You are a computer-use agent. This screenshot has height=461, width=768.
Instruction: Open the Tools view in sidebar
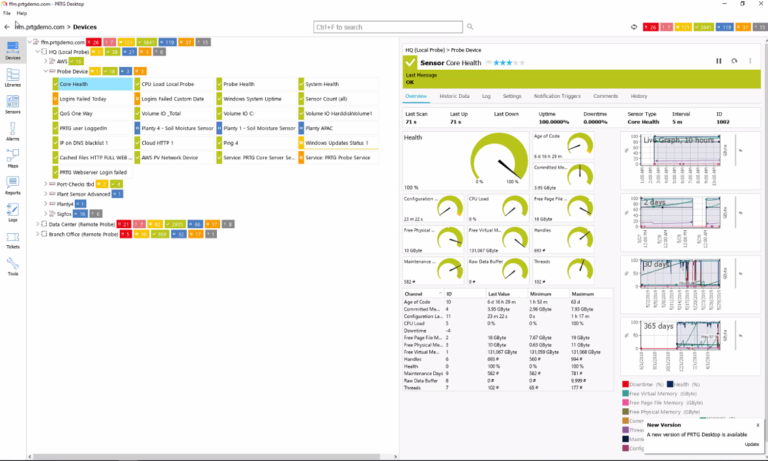point(13,266)
